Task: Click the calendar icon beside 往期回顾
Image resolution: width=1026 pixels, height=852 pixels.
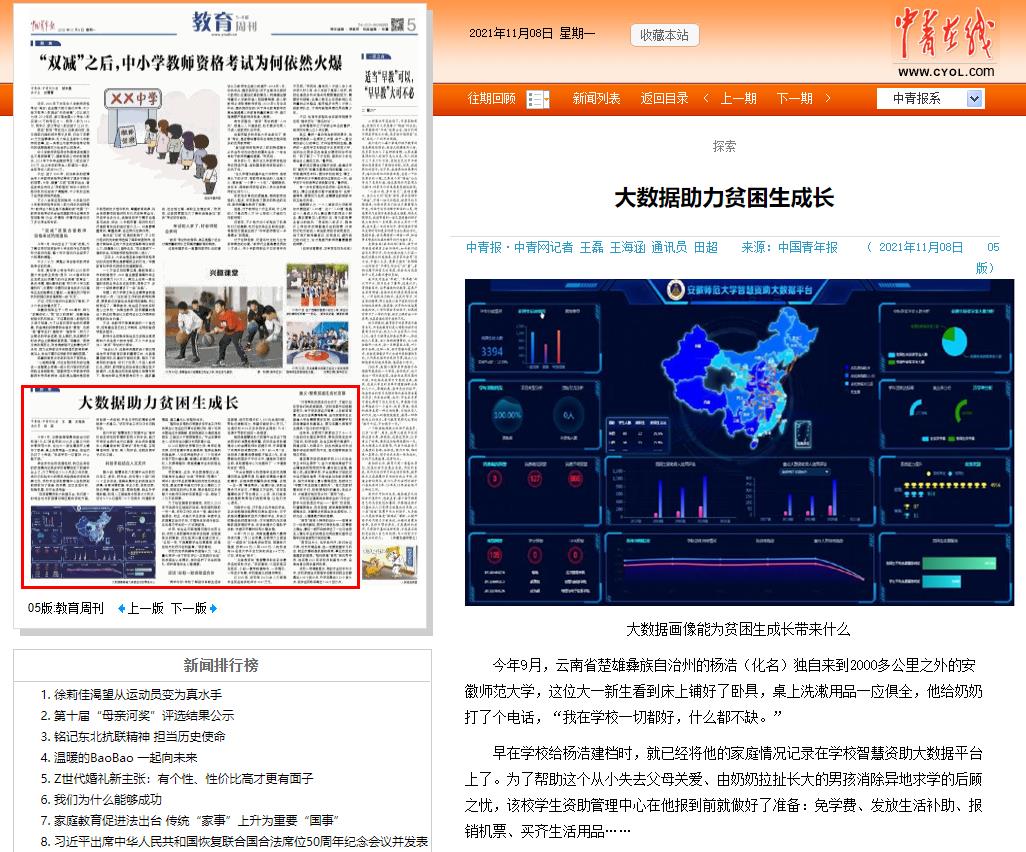Action: [x=538, y=99]
